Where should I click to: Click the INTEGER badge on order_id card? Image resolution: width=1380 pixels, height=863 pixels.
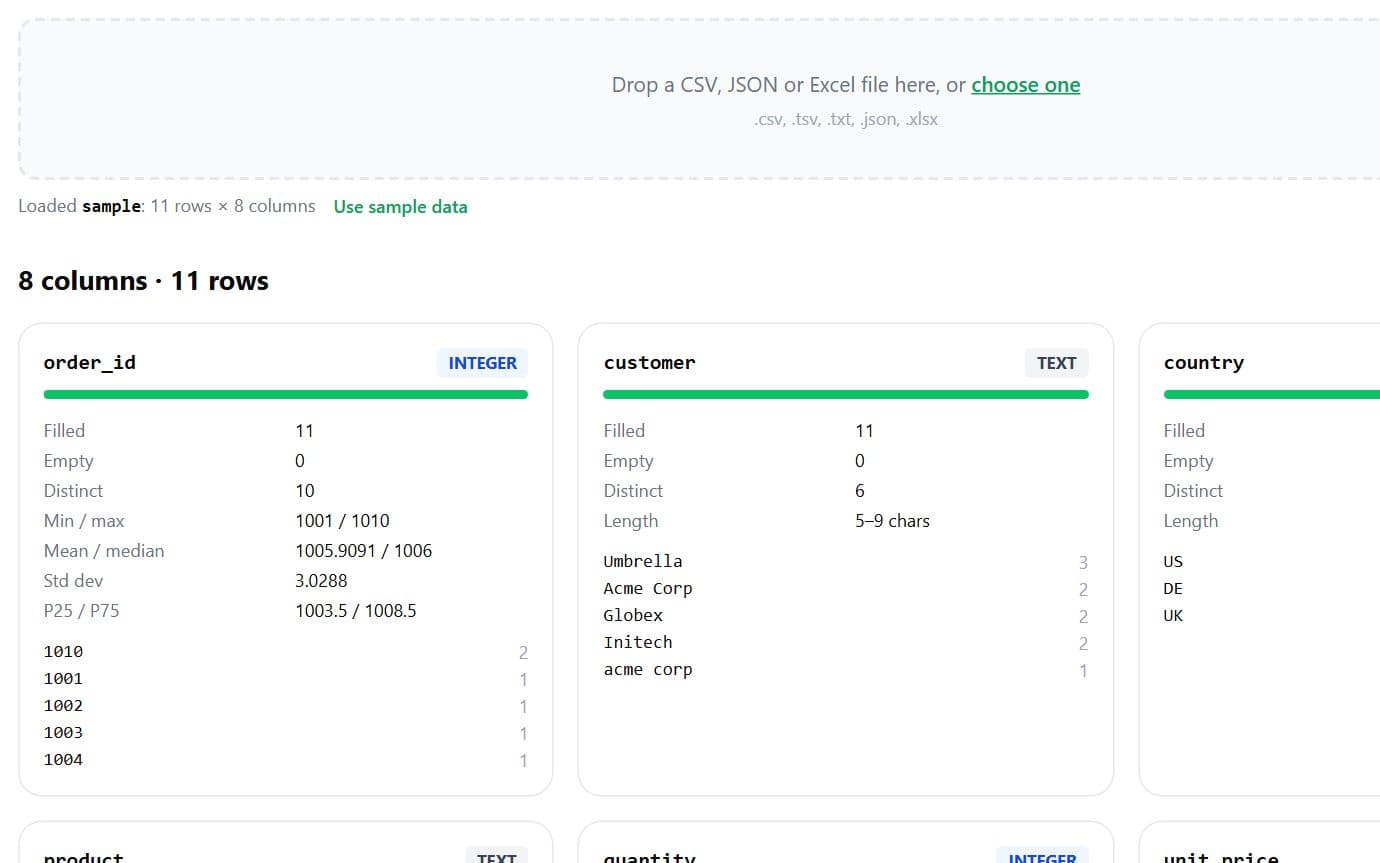(x=482, y=363)
